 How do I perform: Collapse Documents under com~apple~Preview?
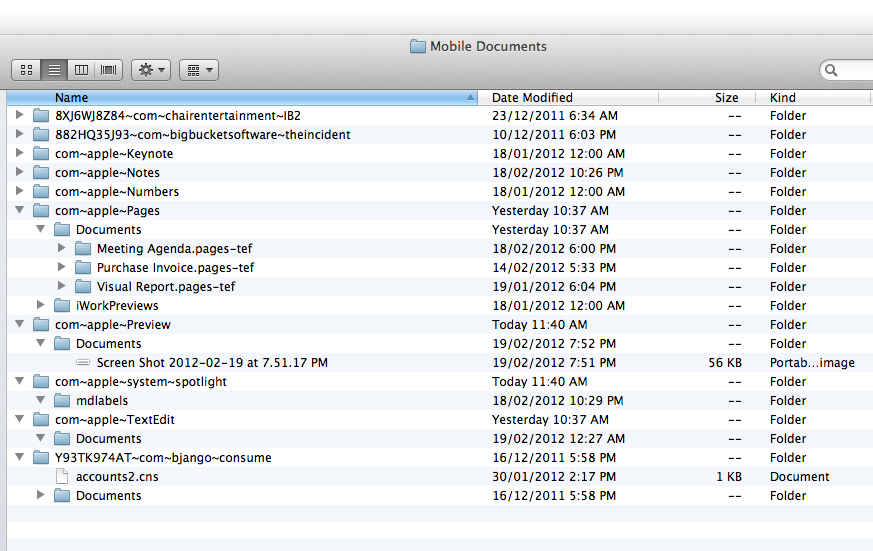[41, 343]
